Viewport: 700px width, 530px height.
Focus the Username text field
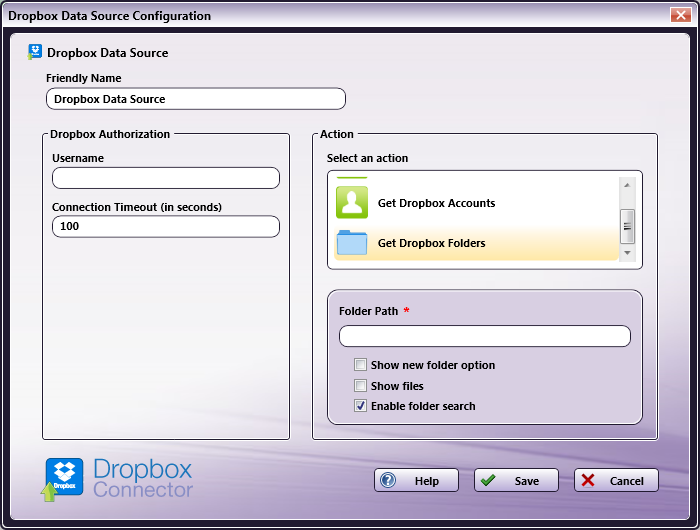click(166, 178)
